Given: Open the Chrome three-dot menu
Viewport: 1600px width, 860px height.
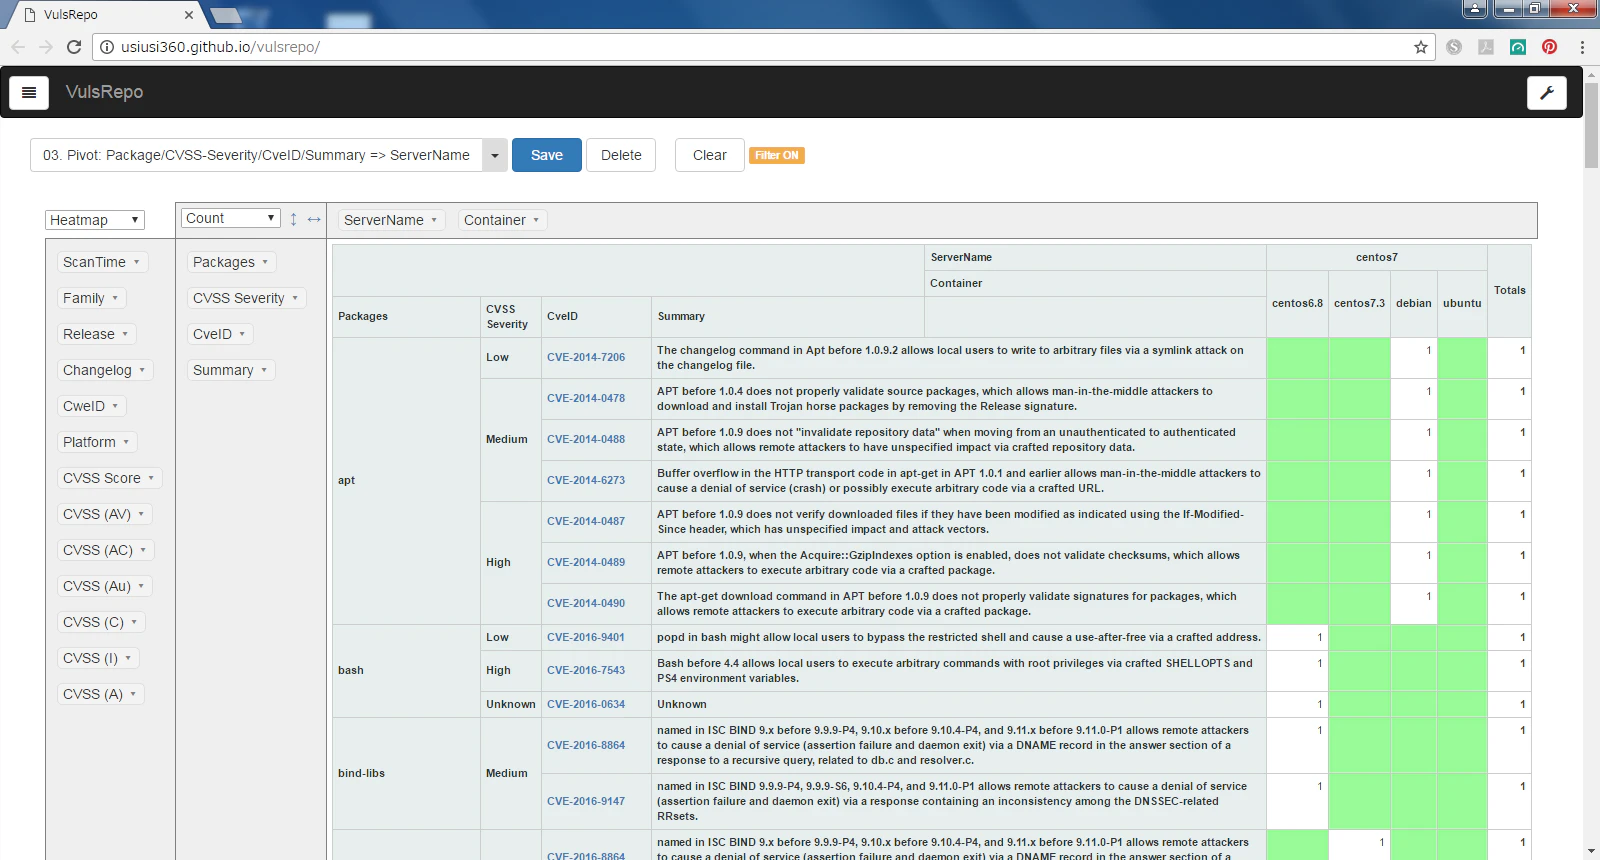Looking at the screenshot, I should click(1582, 47).
